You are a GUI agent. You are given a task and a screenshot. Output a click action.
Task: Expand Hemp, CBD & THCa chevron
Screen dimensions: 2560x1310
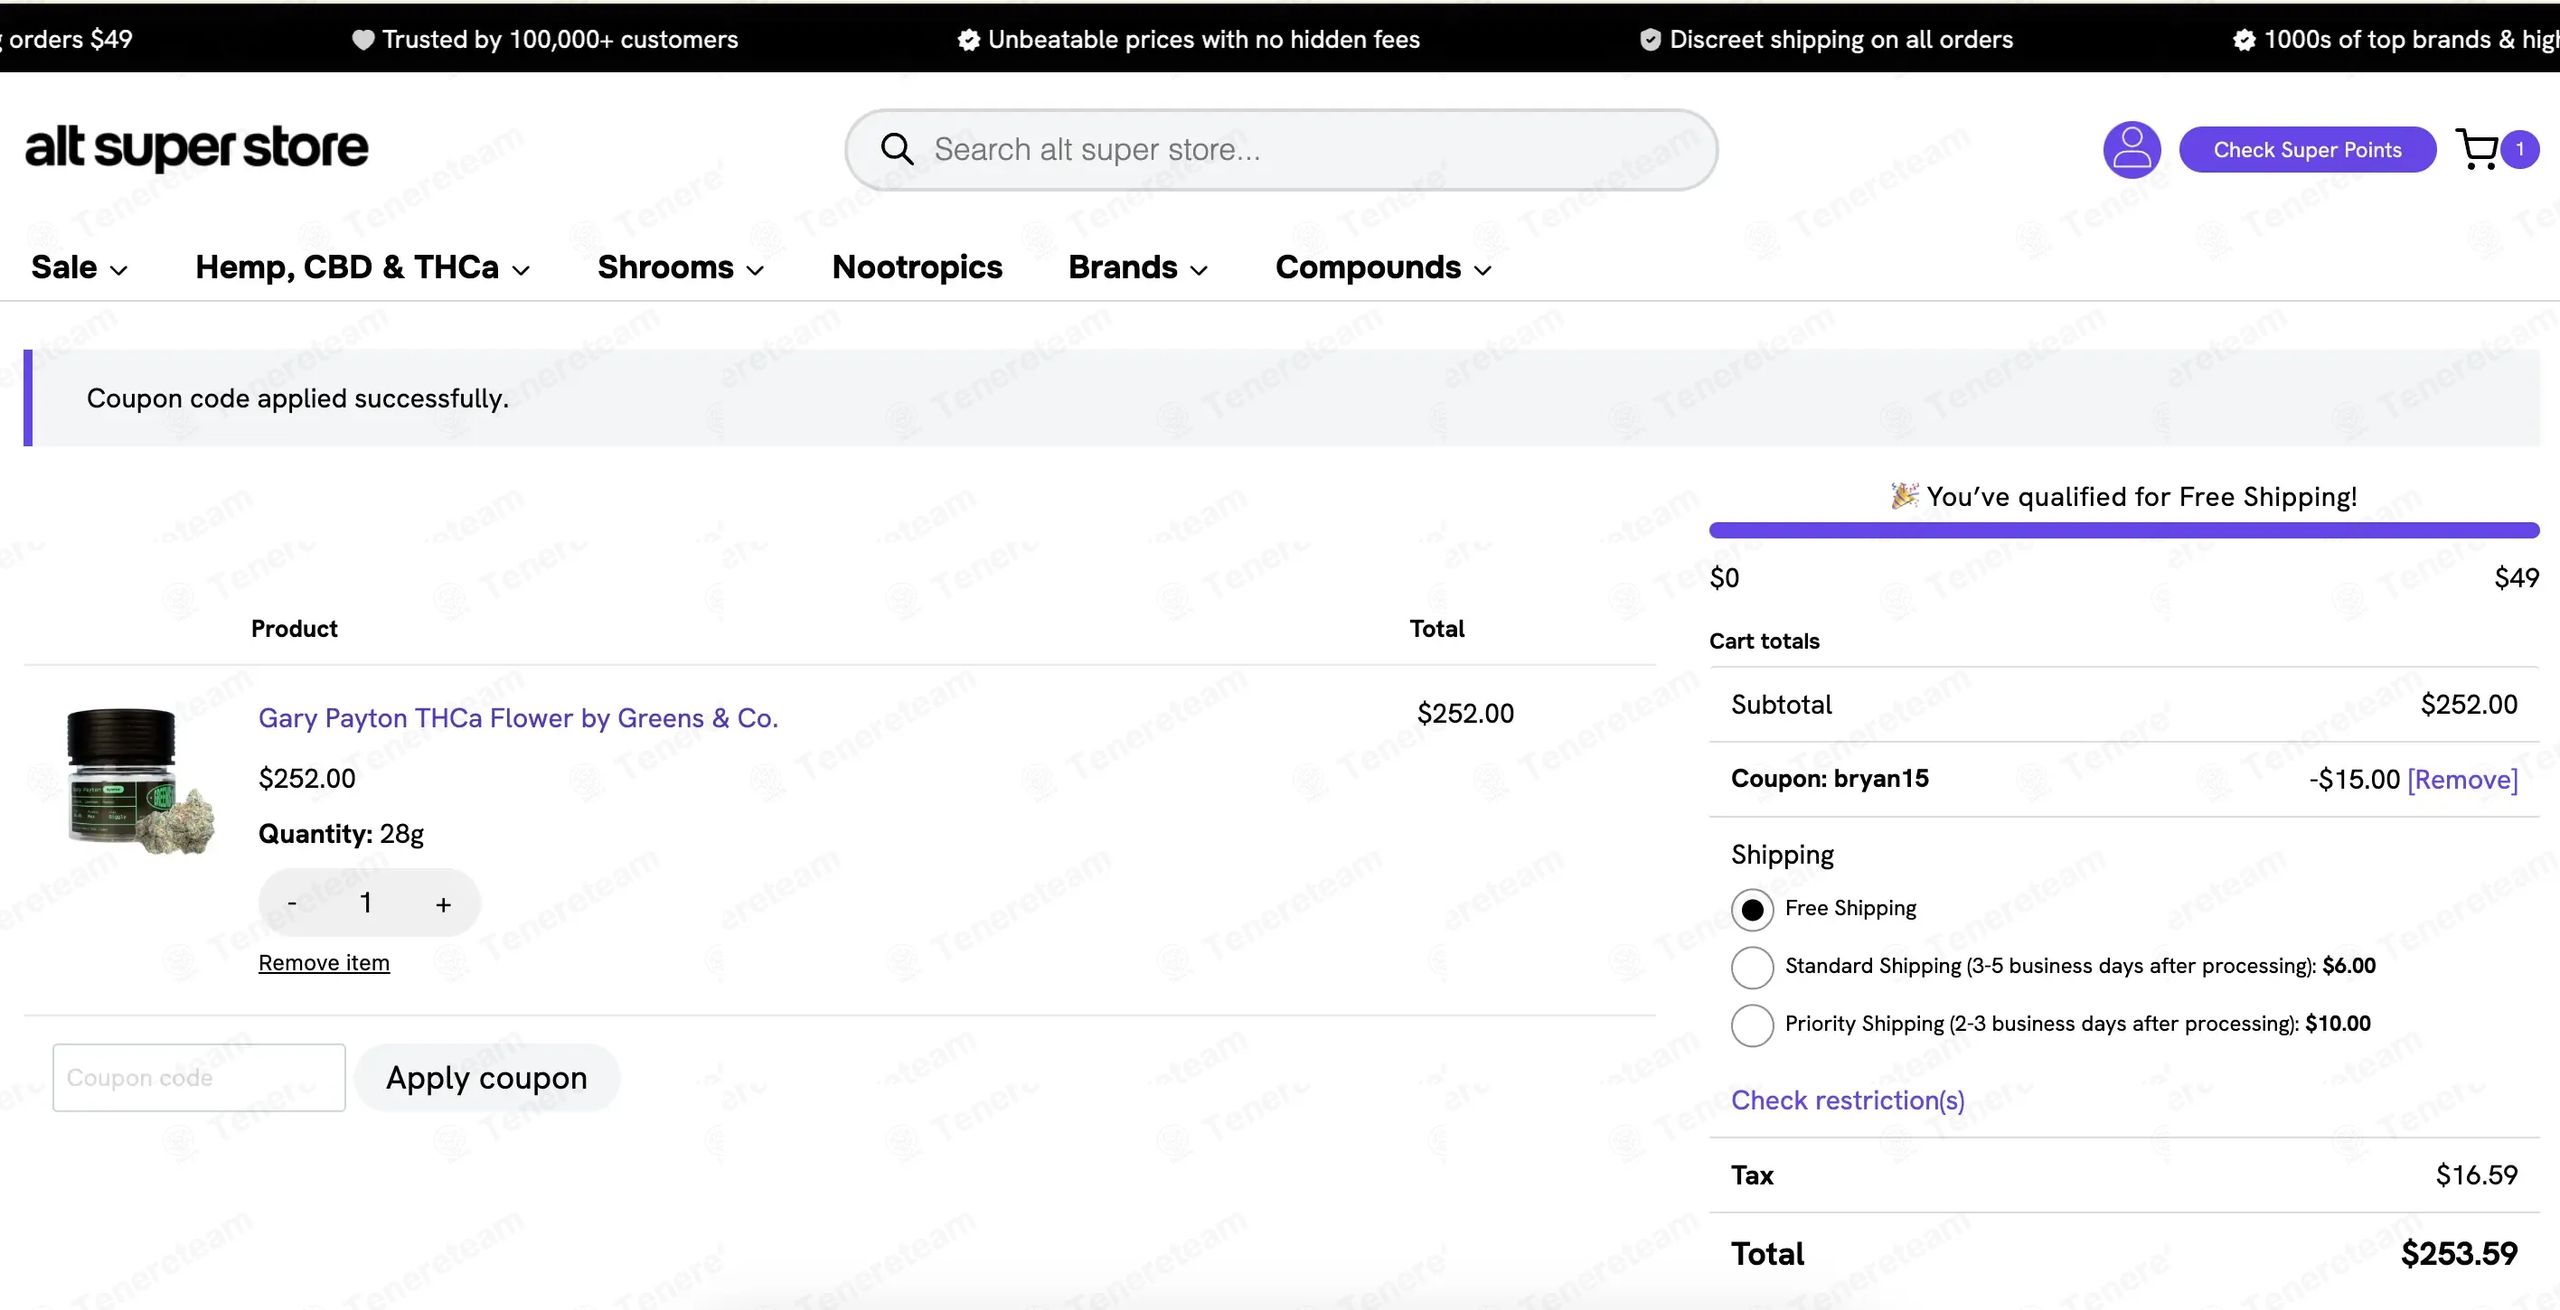(x=521, y=271)
